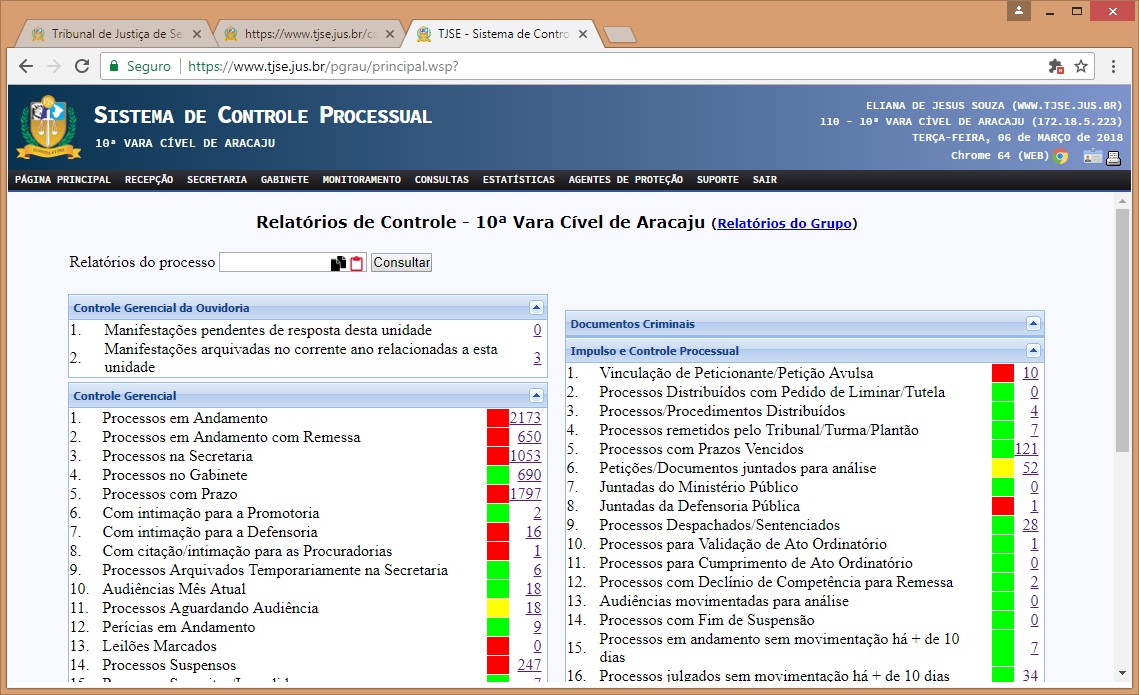Collapse the Documentos Criminais panel
1139x695 pixels.
(x=1033, y=324)
